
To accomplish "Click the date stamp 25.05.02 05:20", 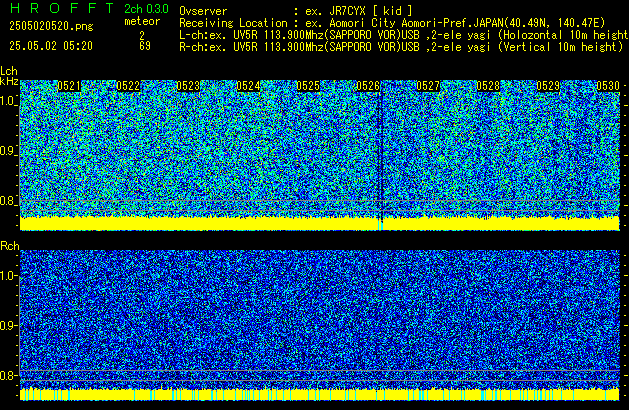I will click(x=51, y=46).
